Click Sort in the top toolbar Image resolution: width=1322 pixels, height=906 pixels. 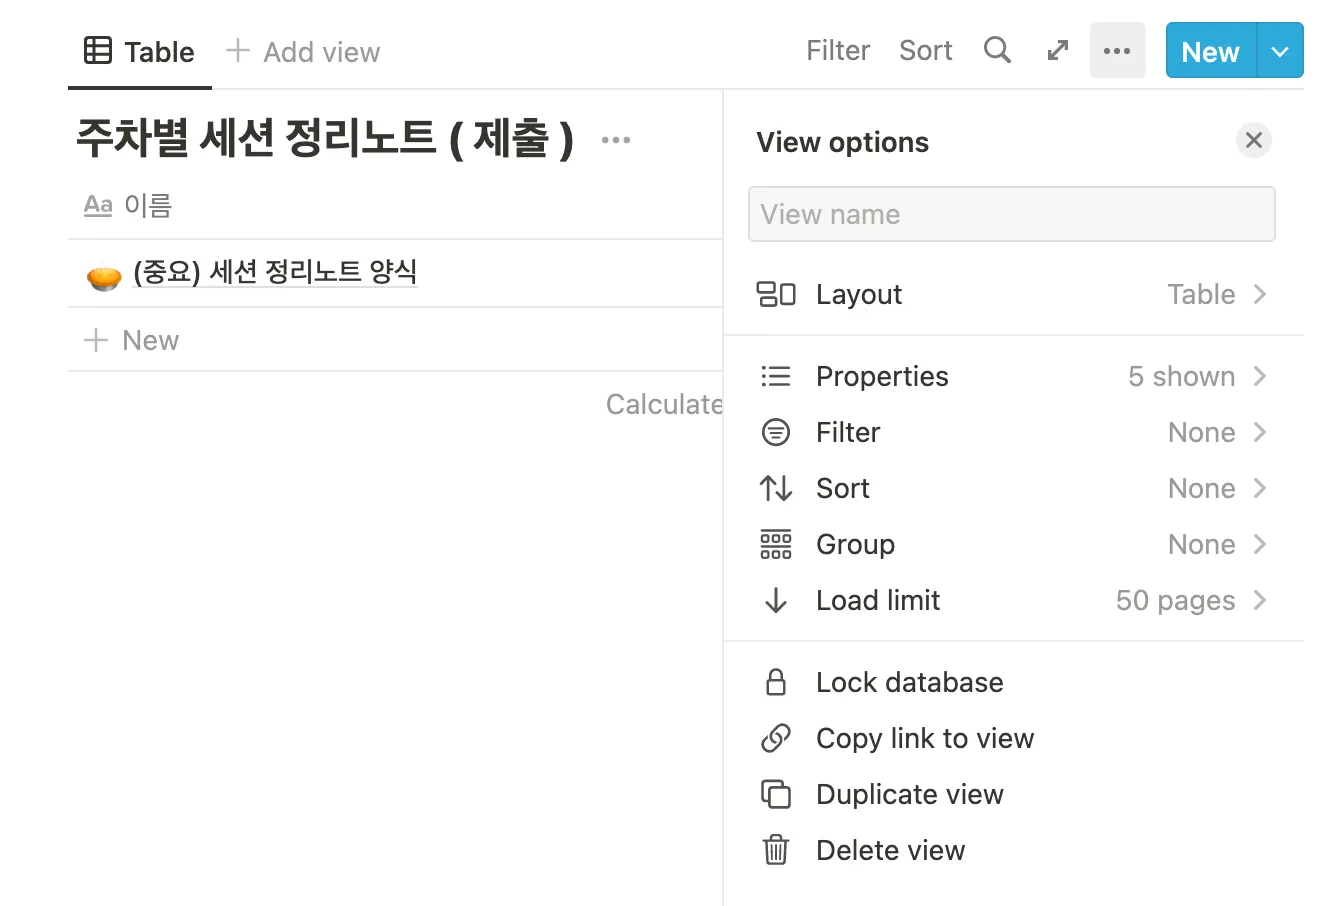(x=925, y=51)
